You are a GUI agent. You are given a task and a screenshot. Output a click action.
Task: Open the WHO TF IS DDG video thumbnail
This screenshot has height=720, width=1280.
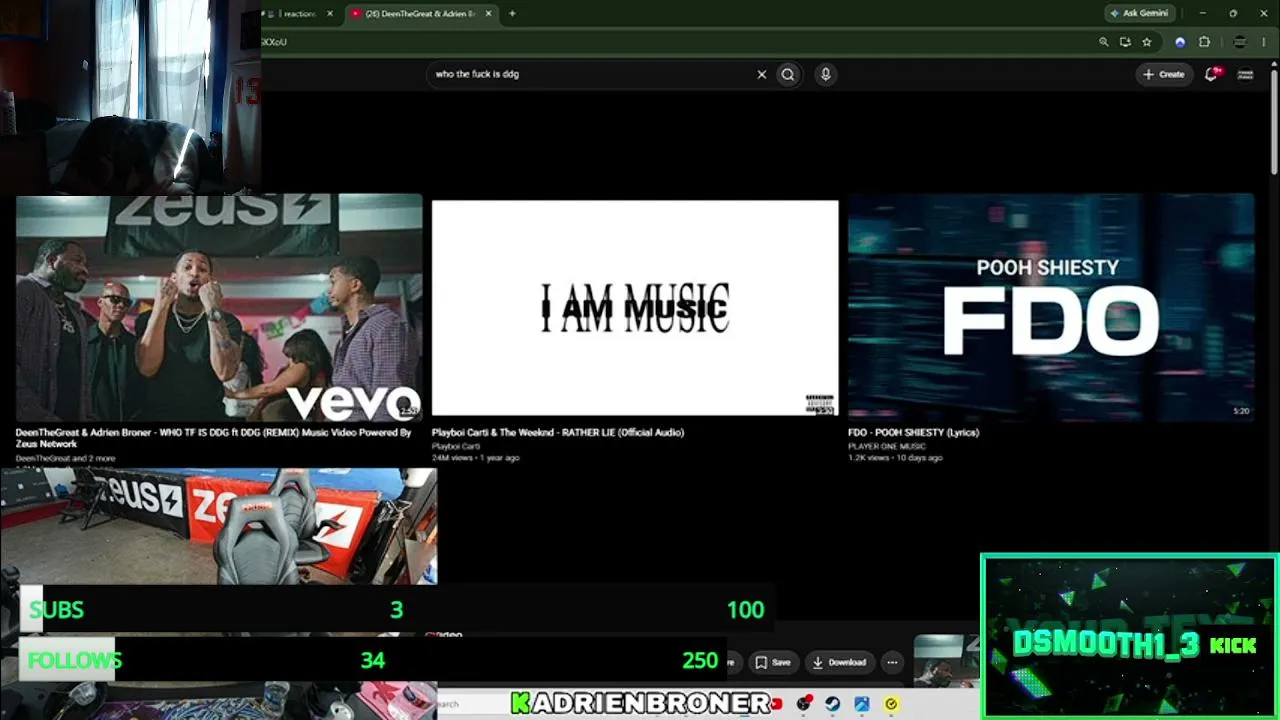click(219, 307)
